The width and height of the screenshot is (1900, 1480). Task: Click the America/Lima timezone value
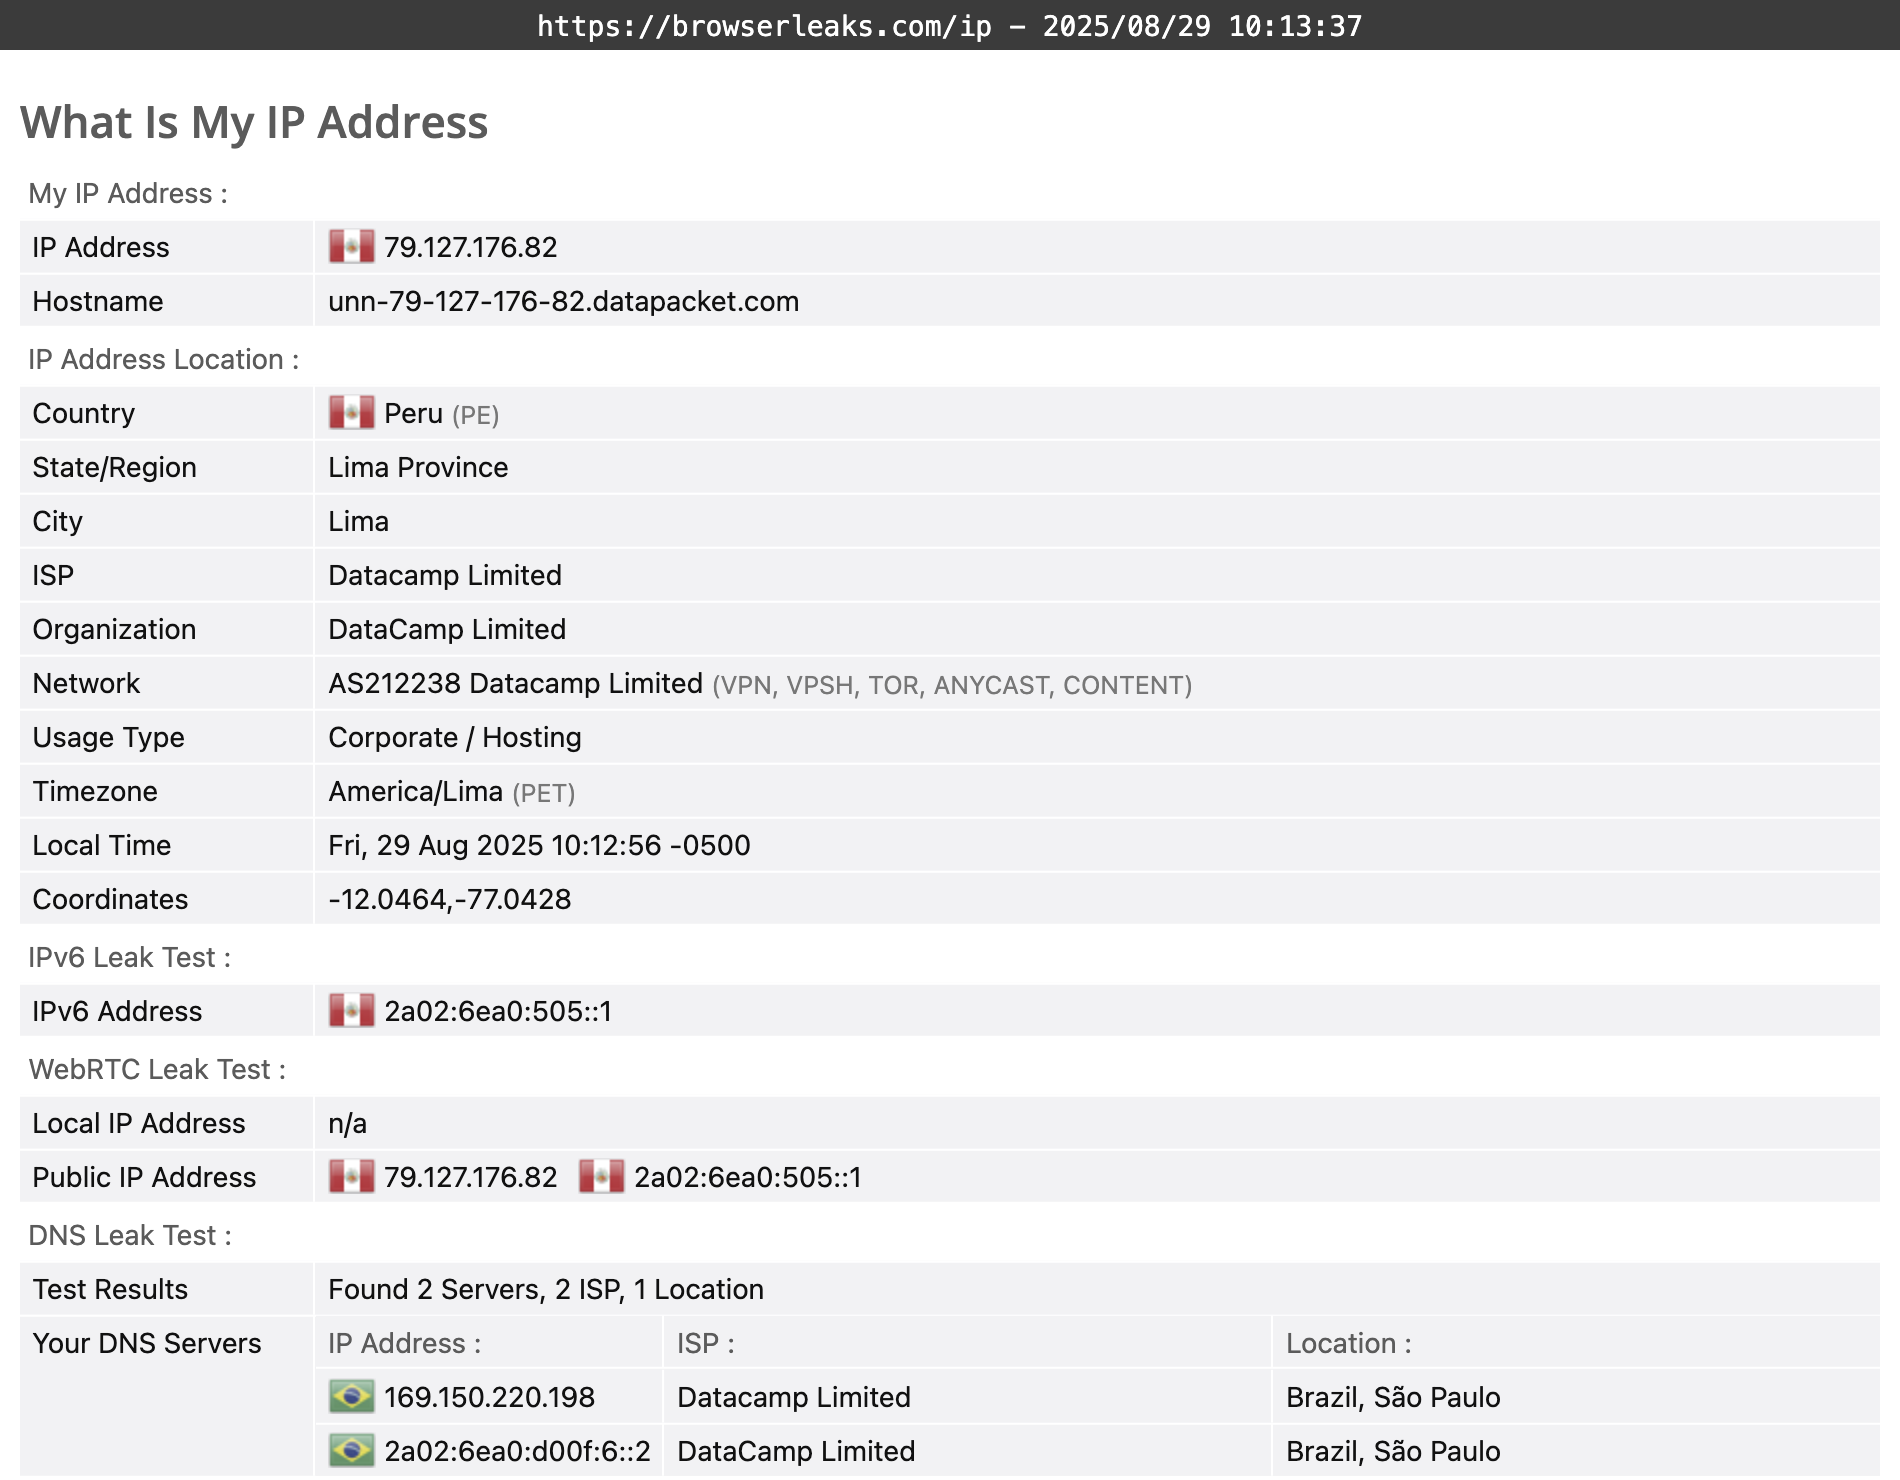tap(416, 791)
